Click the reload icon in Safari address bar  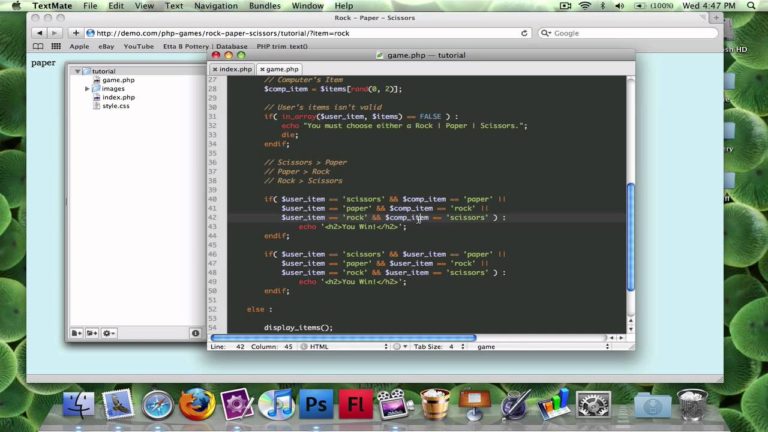(524, 33)
